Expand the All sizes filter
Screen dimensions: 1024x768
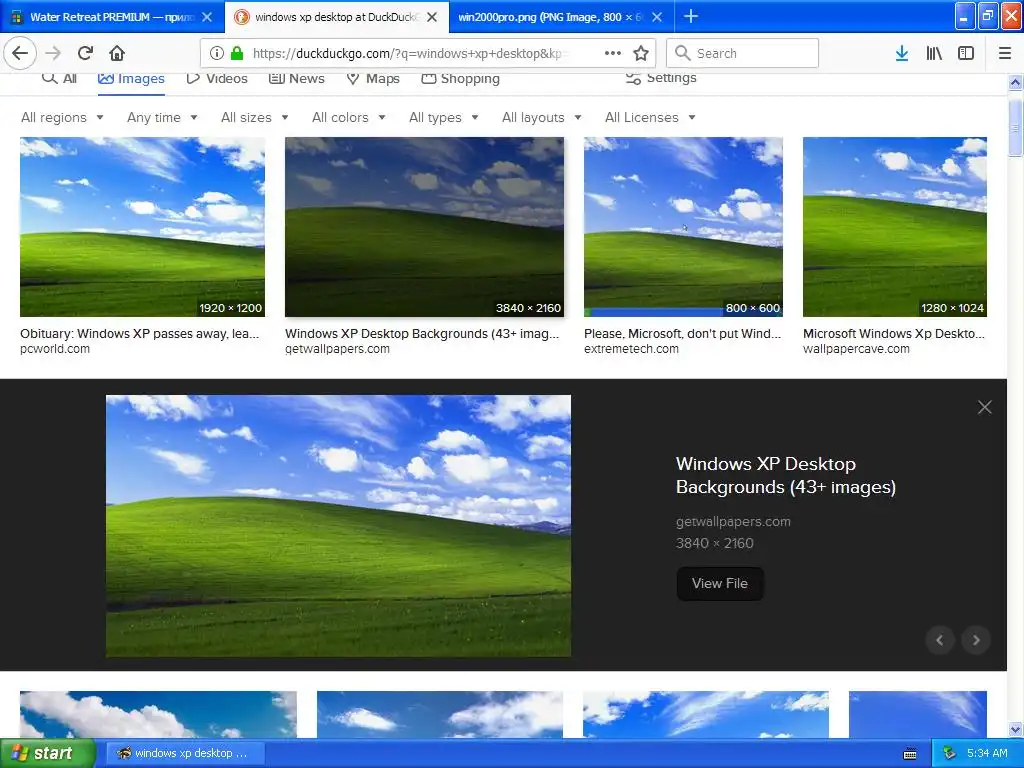(255, 118)
